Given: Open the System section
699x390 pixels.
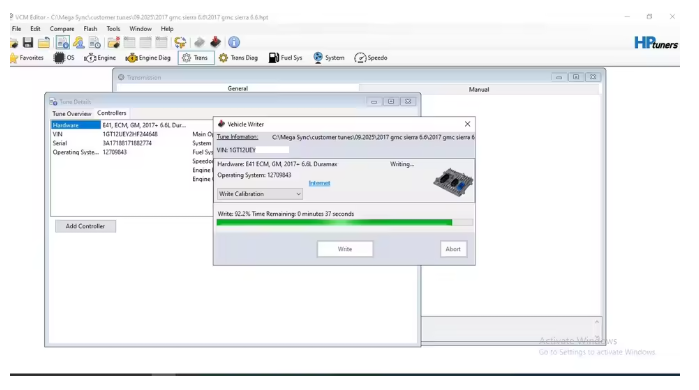Looking at the screenshot, I should click(329, 58).
